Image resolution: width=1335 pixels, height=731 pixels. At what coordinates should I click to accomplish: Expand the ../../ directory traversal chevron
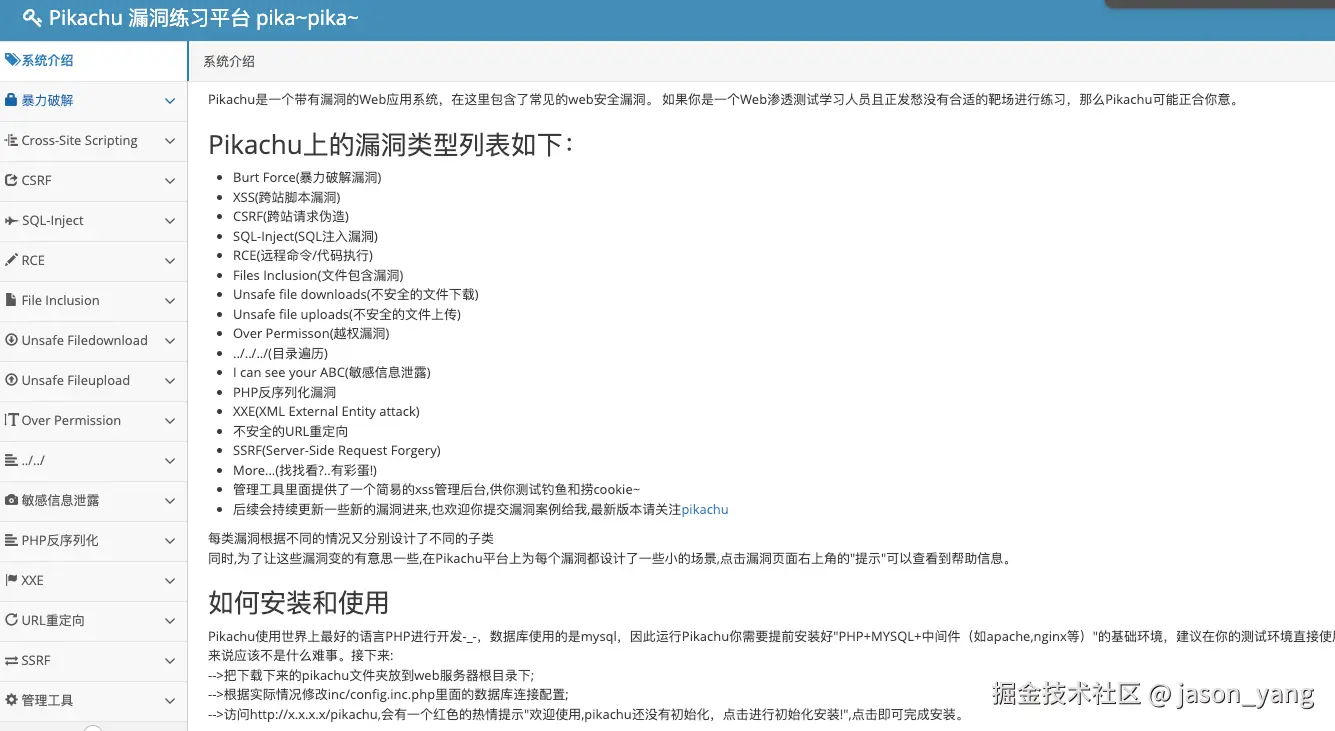170,461
